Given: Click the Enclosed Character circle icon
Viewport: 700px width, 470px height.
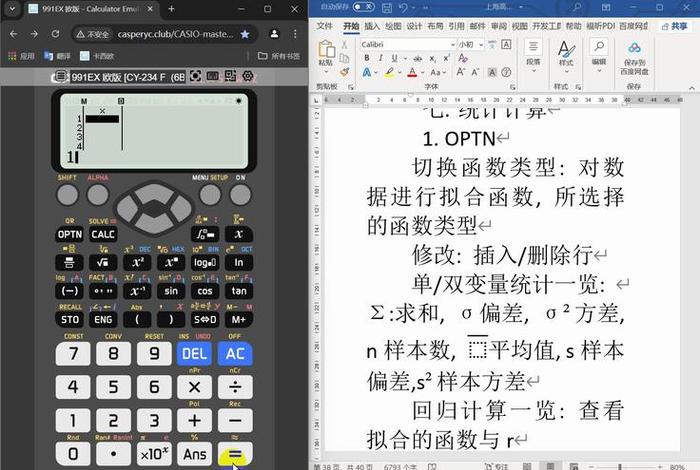Looking at the screenshot, I should coord(506,72).
